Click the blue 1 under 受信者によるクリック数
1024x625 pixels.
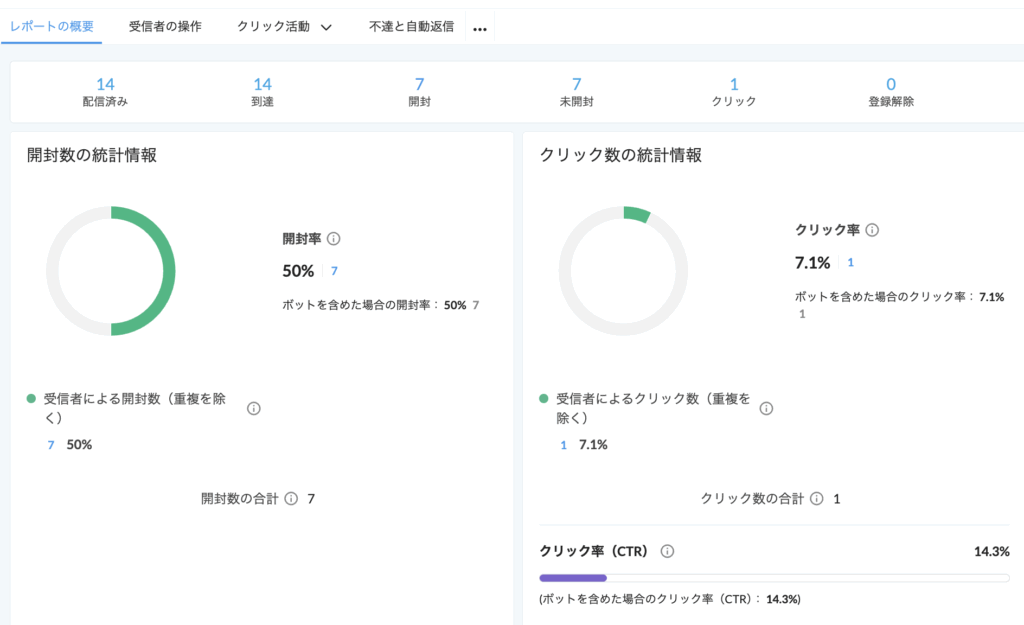coord(564,445)
